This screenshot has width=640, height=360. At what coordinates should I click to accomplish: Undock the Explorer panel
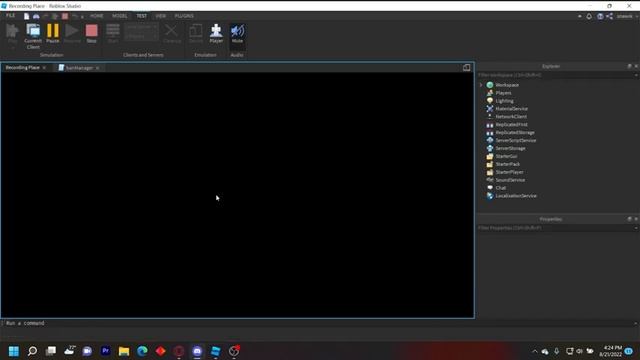pyautogui.click(x=629, y=66)
